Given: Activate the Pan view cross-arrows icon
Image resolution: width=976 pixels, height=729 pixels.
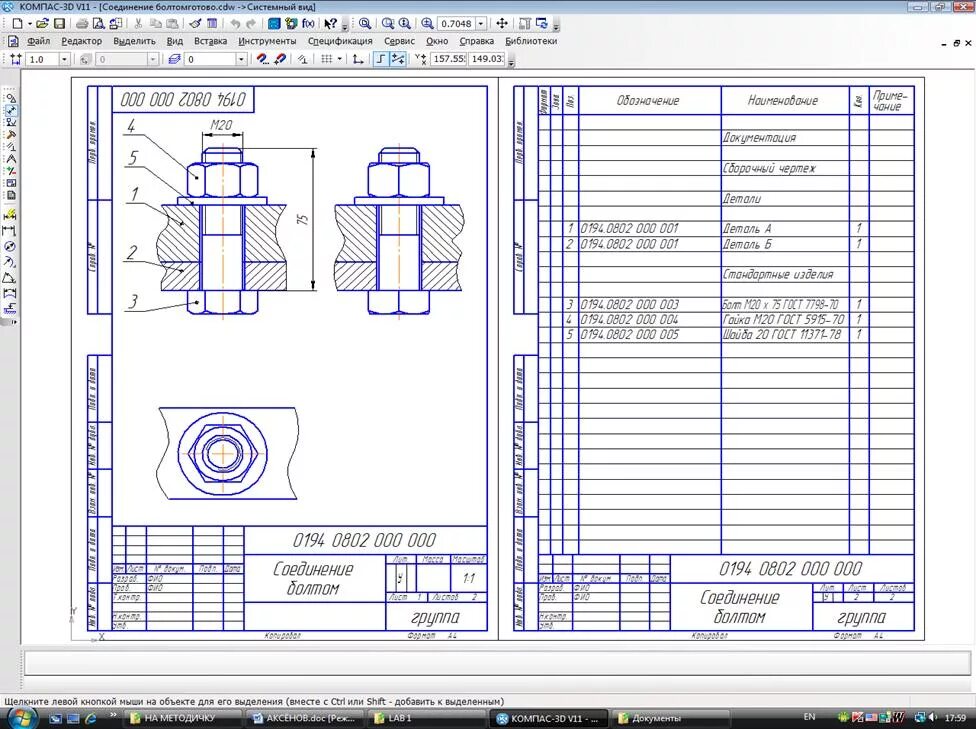Looking at the screenshot, I should [x=502, y=24].
